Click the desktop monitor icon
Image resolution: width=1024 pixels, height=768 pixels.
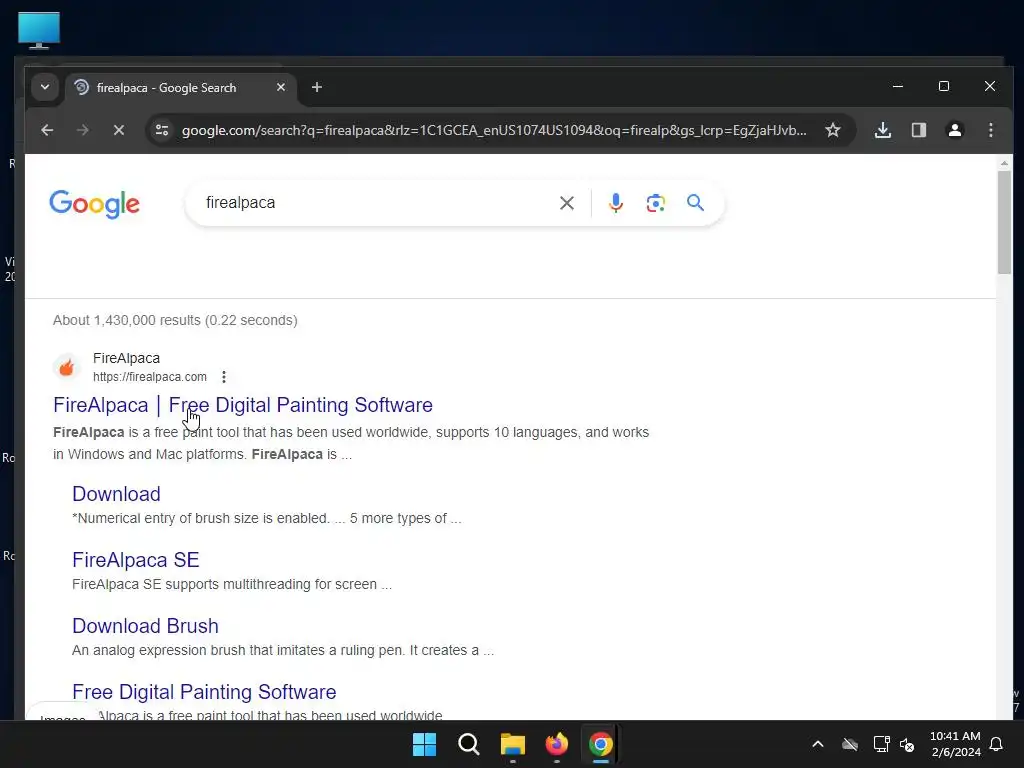click(39, 30)
